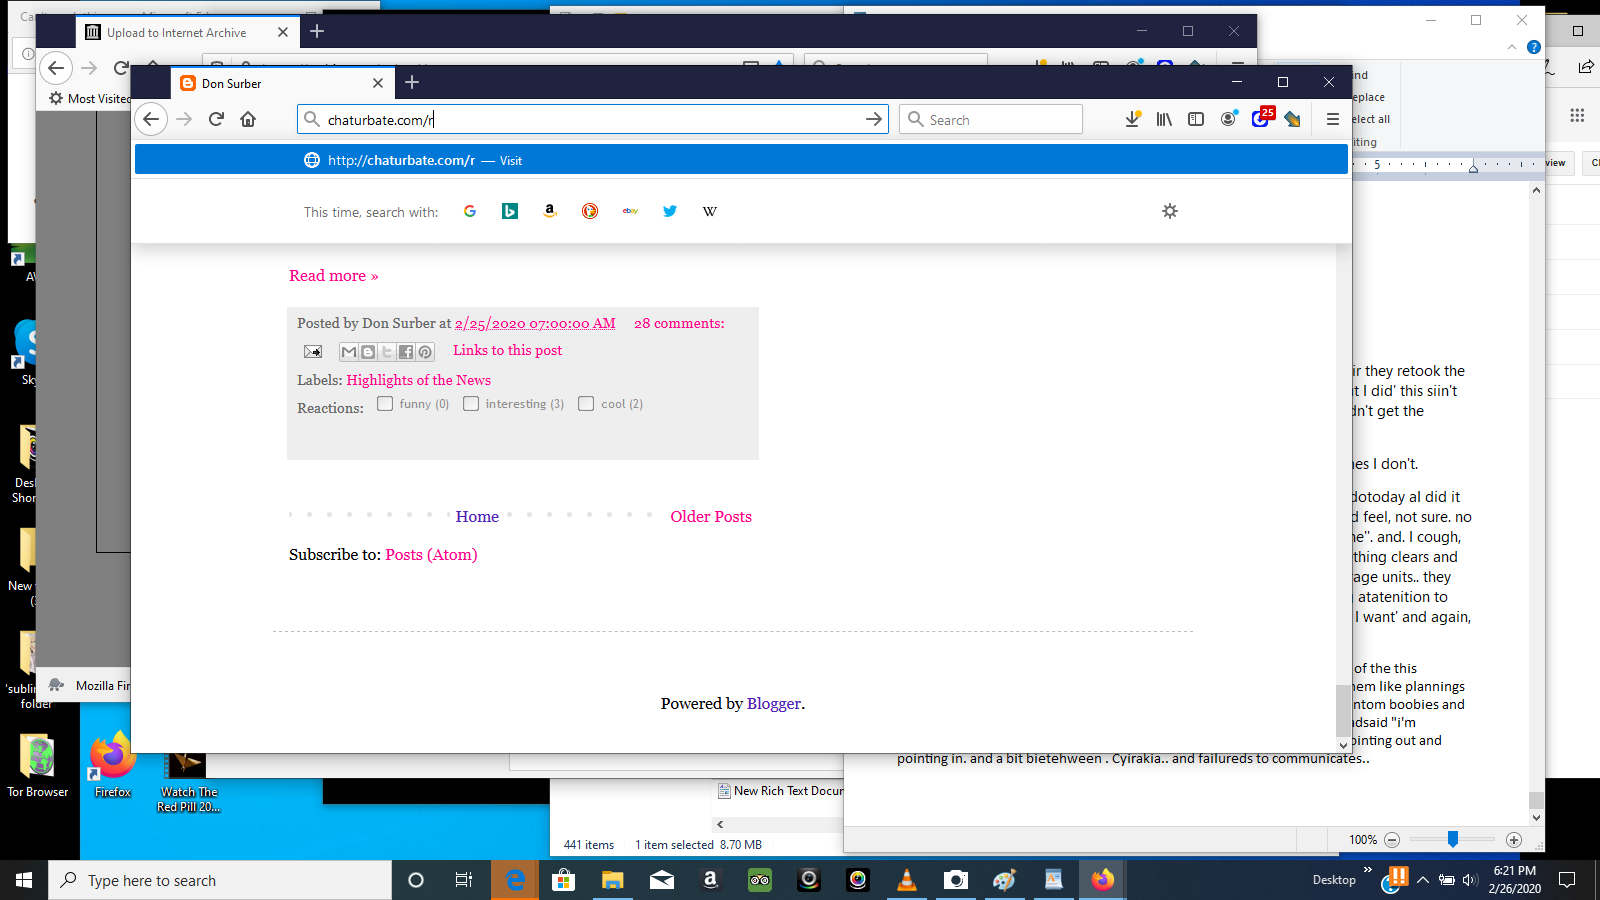Open the Blogger link in footer
1600x900 pixels.
coord(774,704)
